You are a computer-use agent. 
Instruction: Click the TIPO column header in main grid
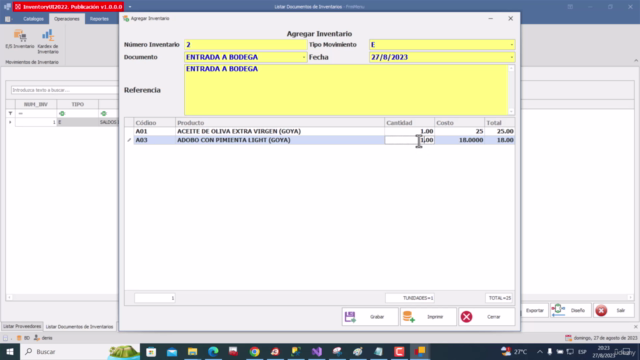click(x=78, y=104)
